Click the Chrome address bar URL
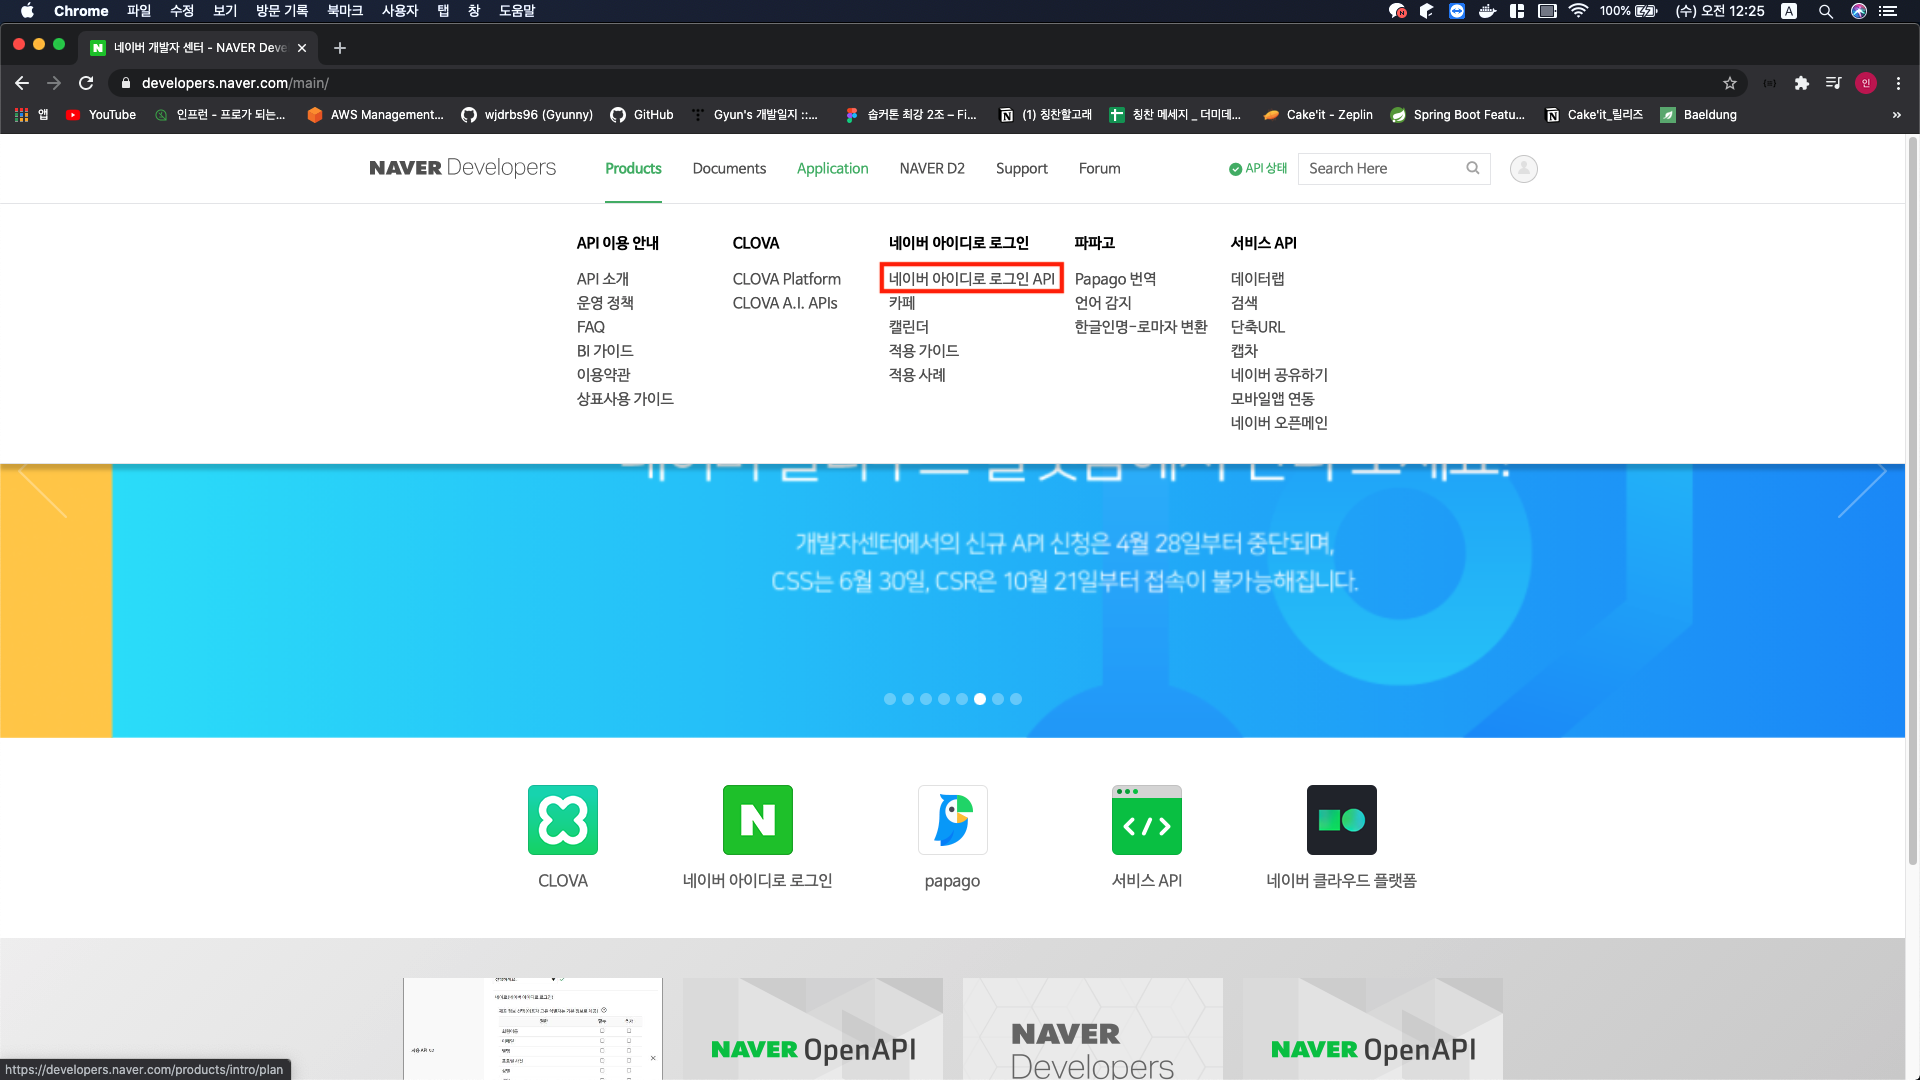 click(x=235, y=83)
